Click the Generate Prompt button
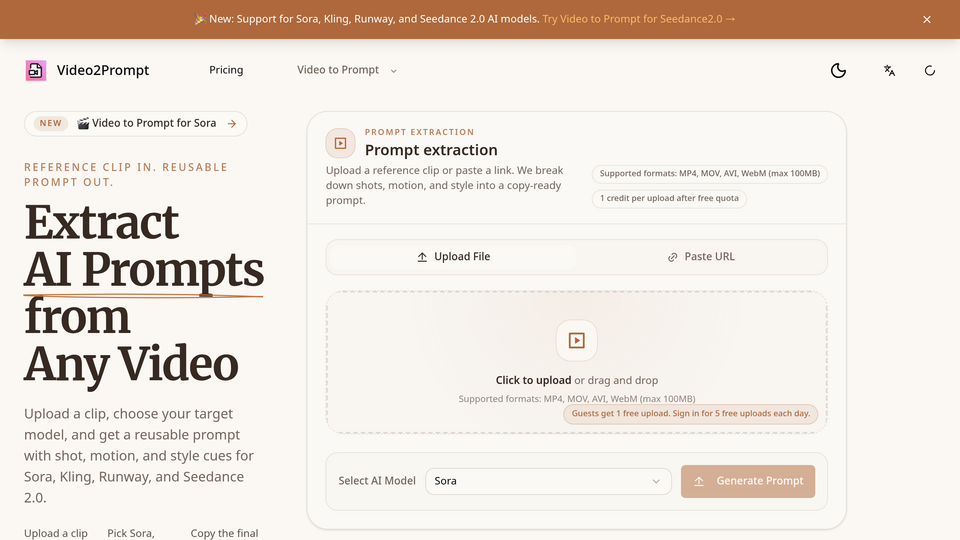The height and width of the screenshot is (540, 960). coord(748,481)
